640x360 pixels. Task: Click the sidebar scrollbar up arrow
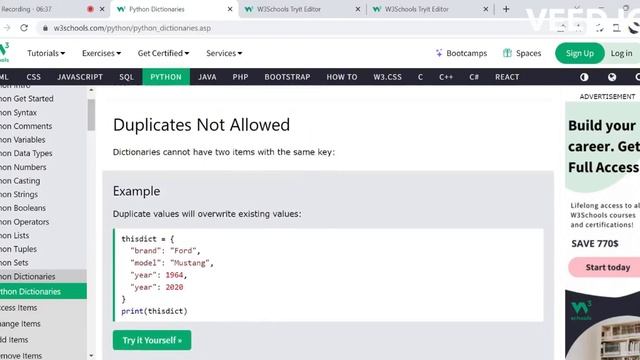(x=91, y=90)
